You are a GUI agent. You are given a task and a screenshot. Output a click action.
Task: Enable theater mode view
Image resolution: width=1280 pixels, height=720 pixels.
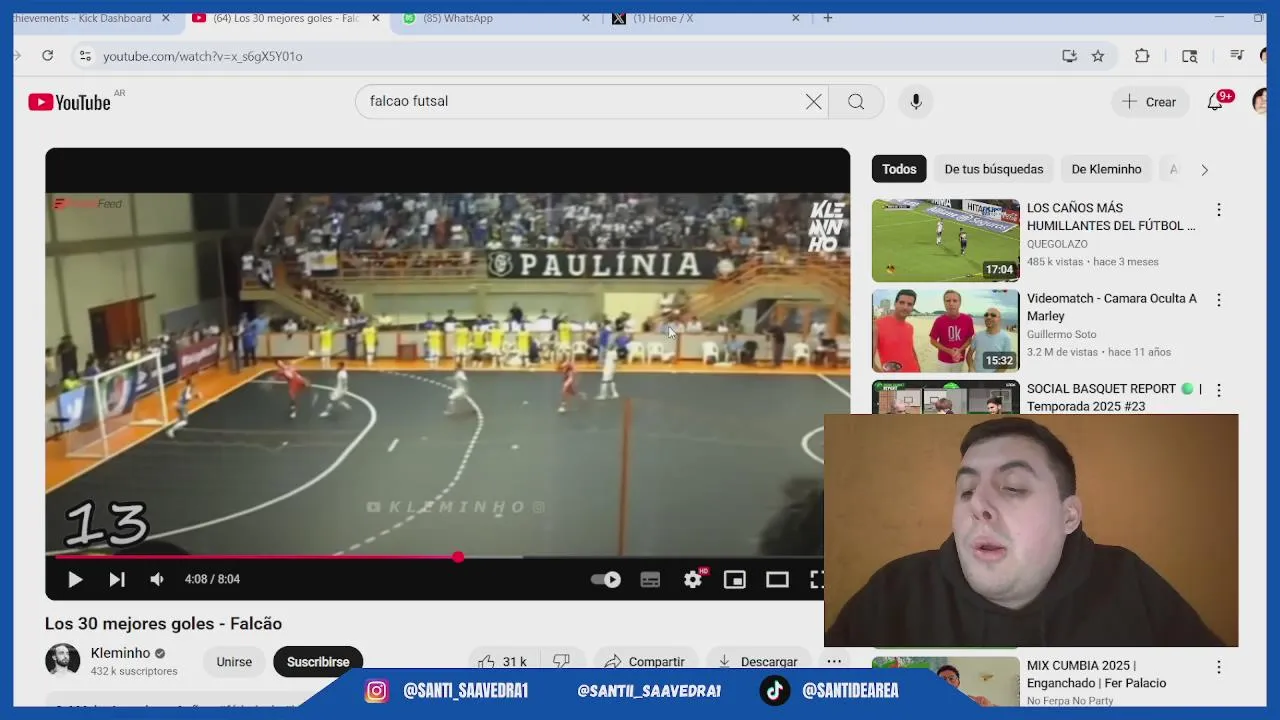tap(777, 579)
